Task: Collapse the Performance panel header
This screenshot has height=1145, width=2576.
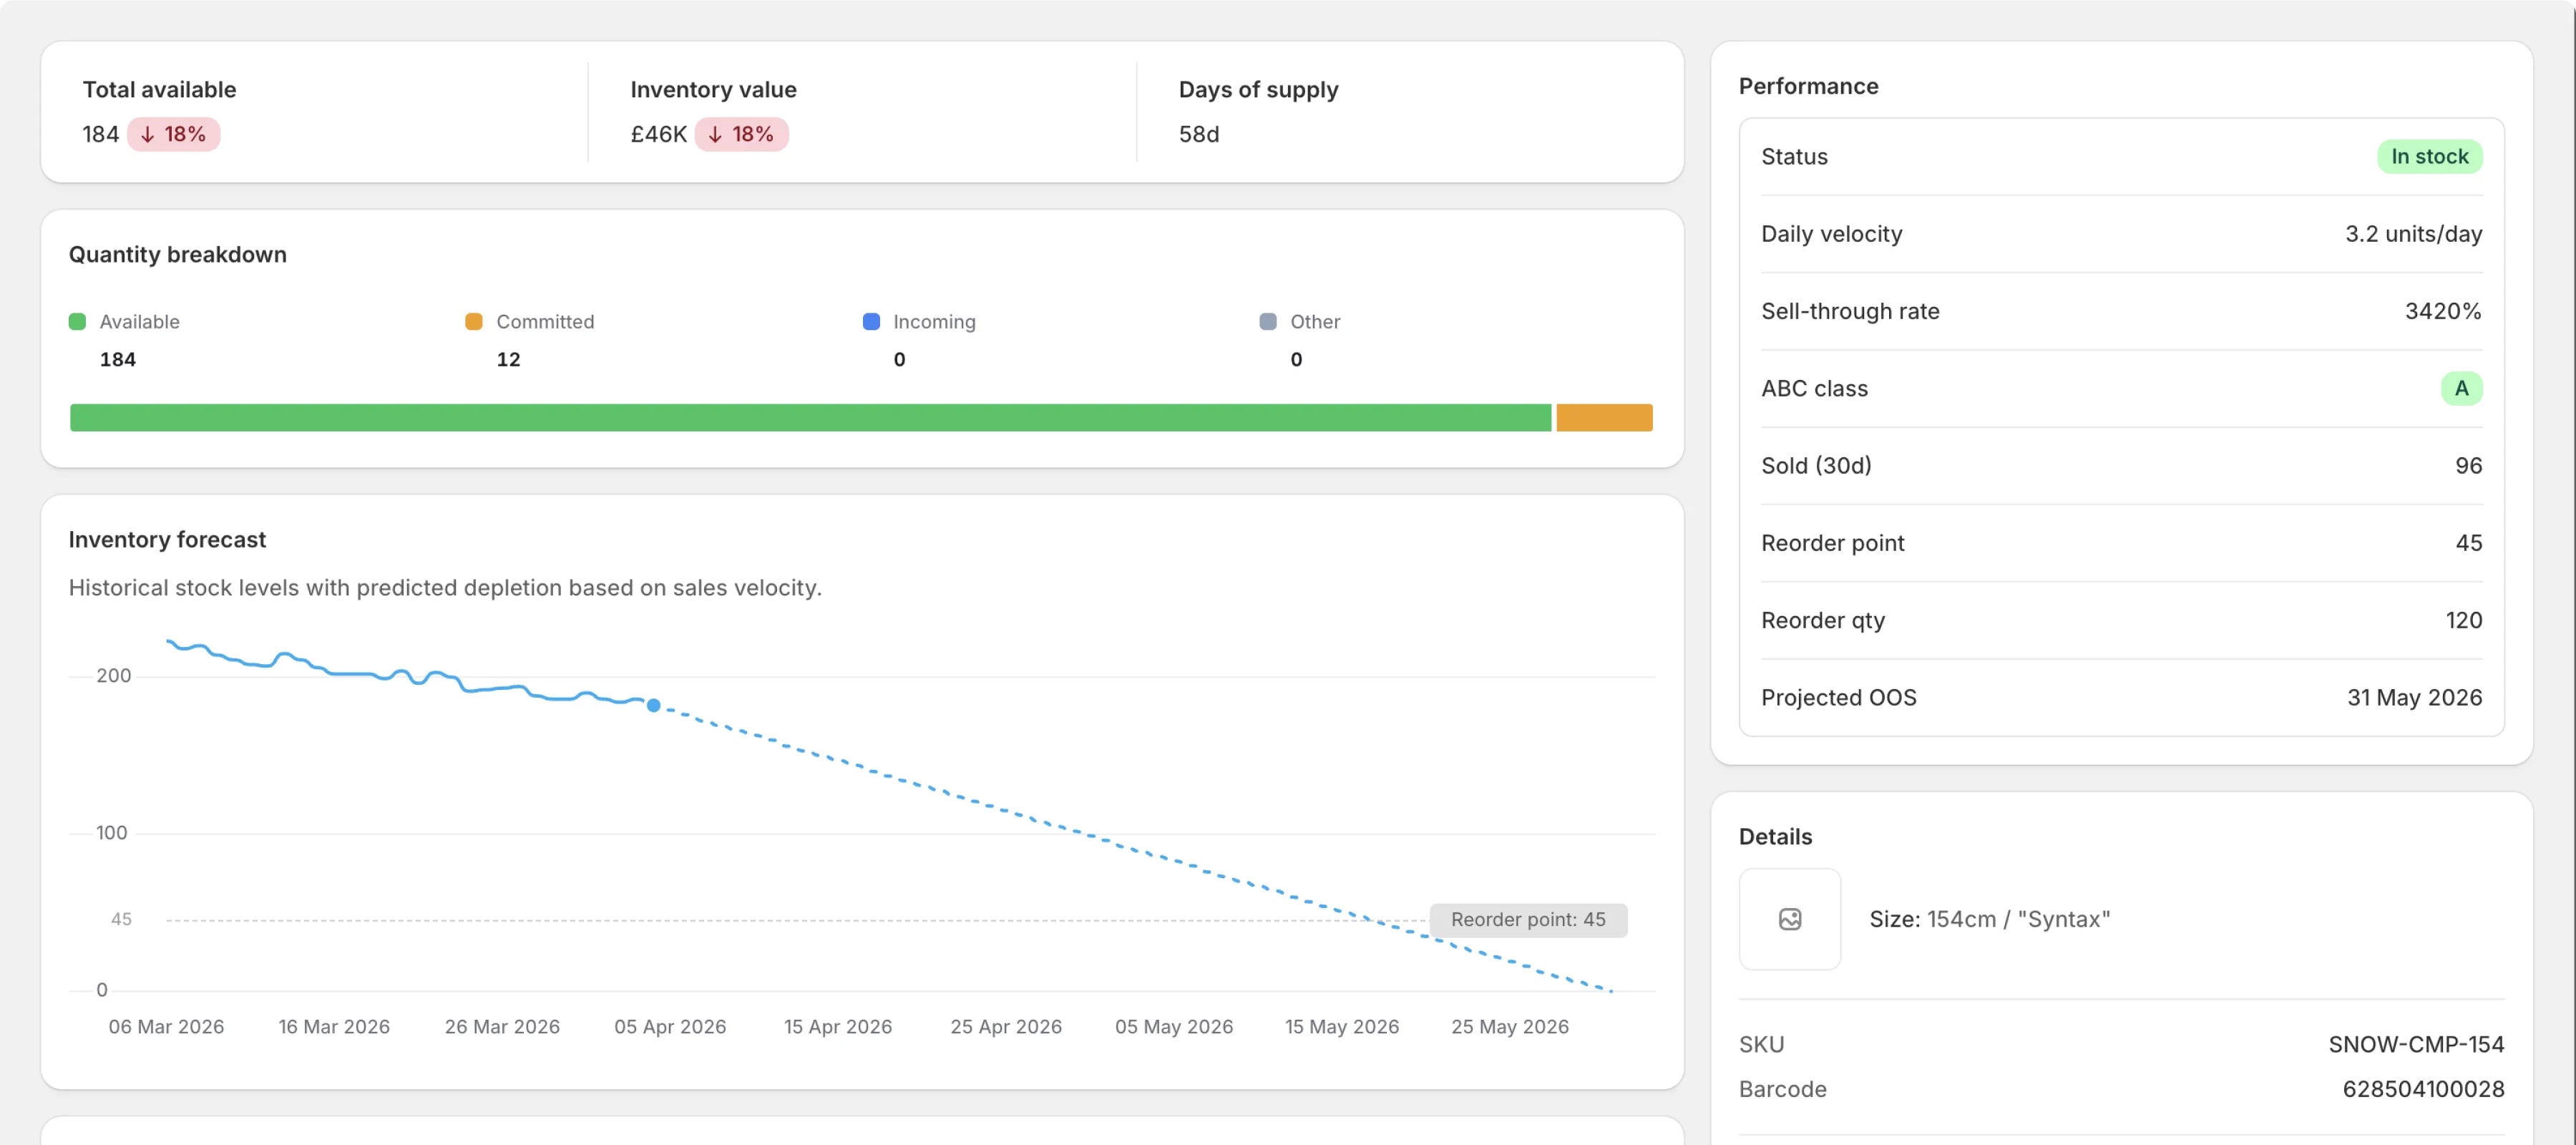Action: click(1809, 86)
